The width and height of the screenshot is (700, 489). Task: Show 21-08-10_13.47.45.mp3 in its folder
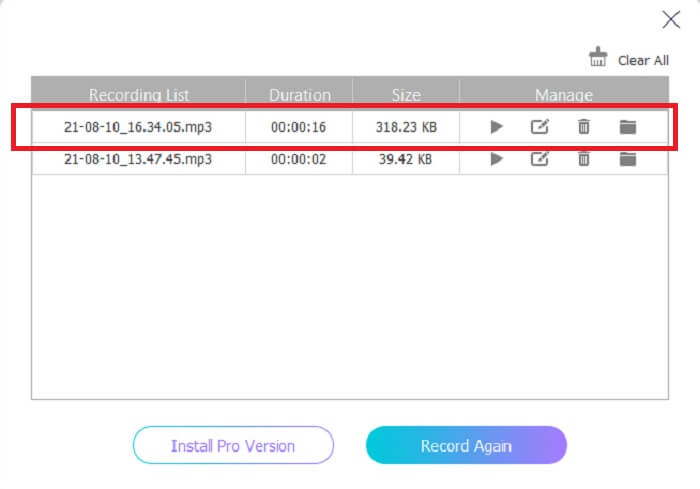pyautogui.click(x=628, y=159)
